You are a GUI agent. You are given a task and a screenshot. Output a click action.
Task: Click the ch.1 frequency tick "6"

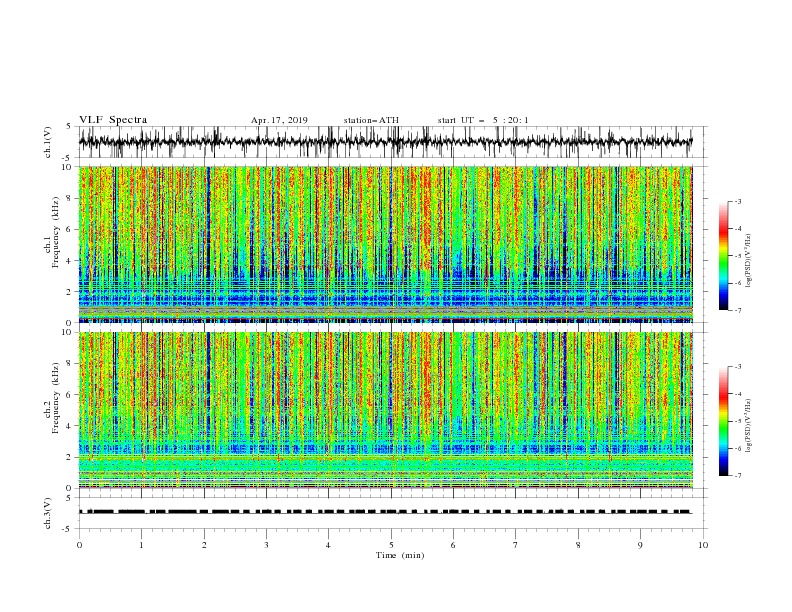tap(70, 229)
